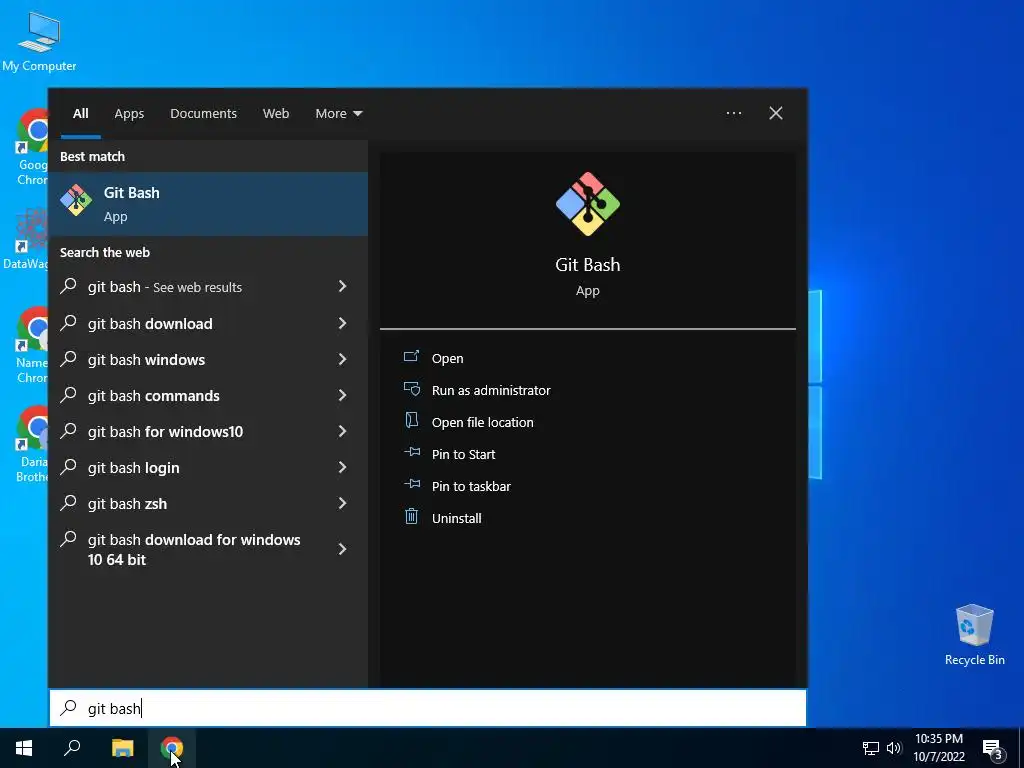Select the My Computer desktop icon
Screen dimensions: 1024x768
(39, 41)
